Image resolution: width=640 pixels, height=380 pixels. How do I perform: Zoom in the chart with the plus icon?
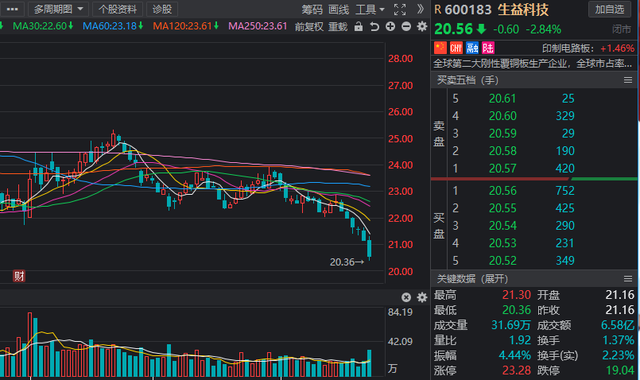click(390, 27)
